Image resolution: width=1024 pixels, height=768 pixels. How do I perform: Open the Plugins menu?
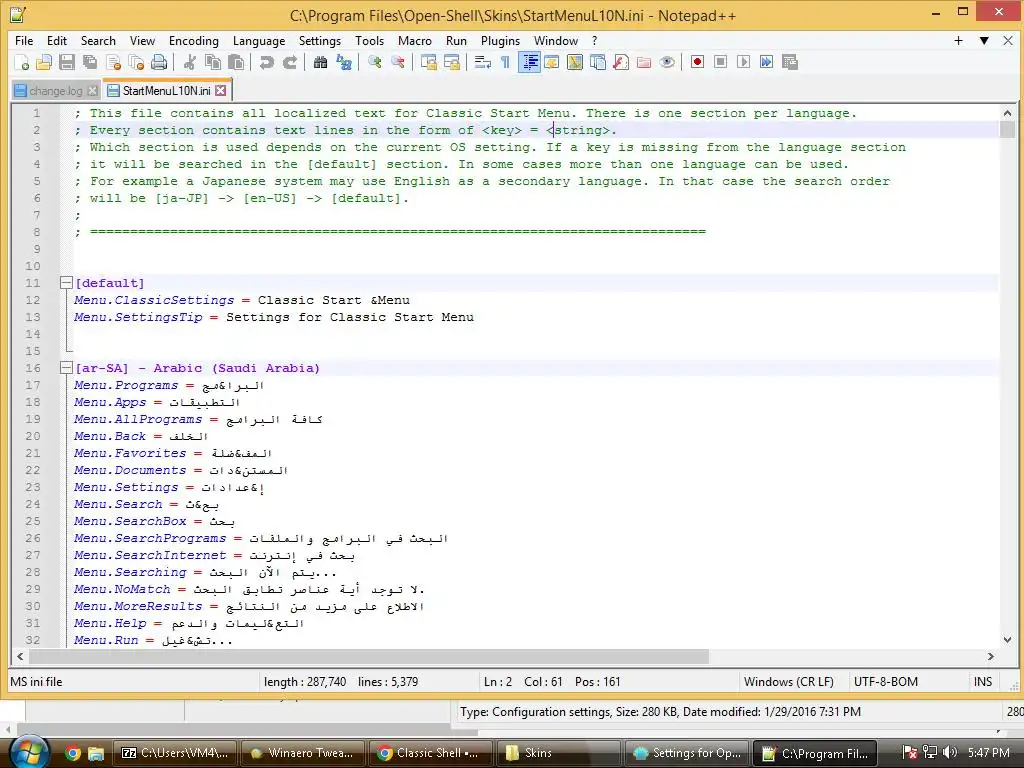[x=500, y=40]
